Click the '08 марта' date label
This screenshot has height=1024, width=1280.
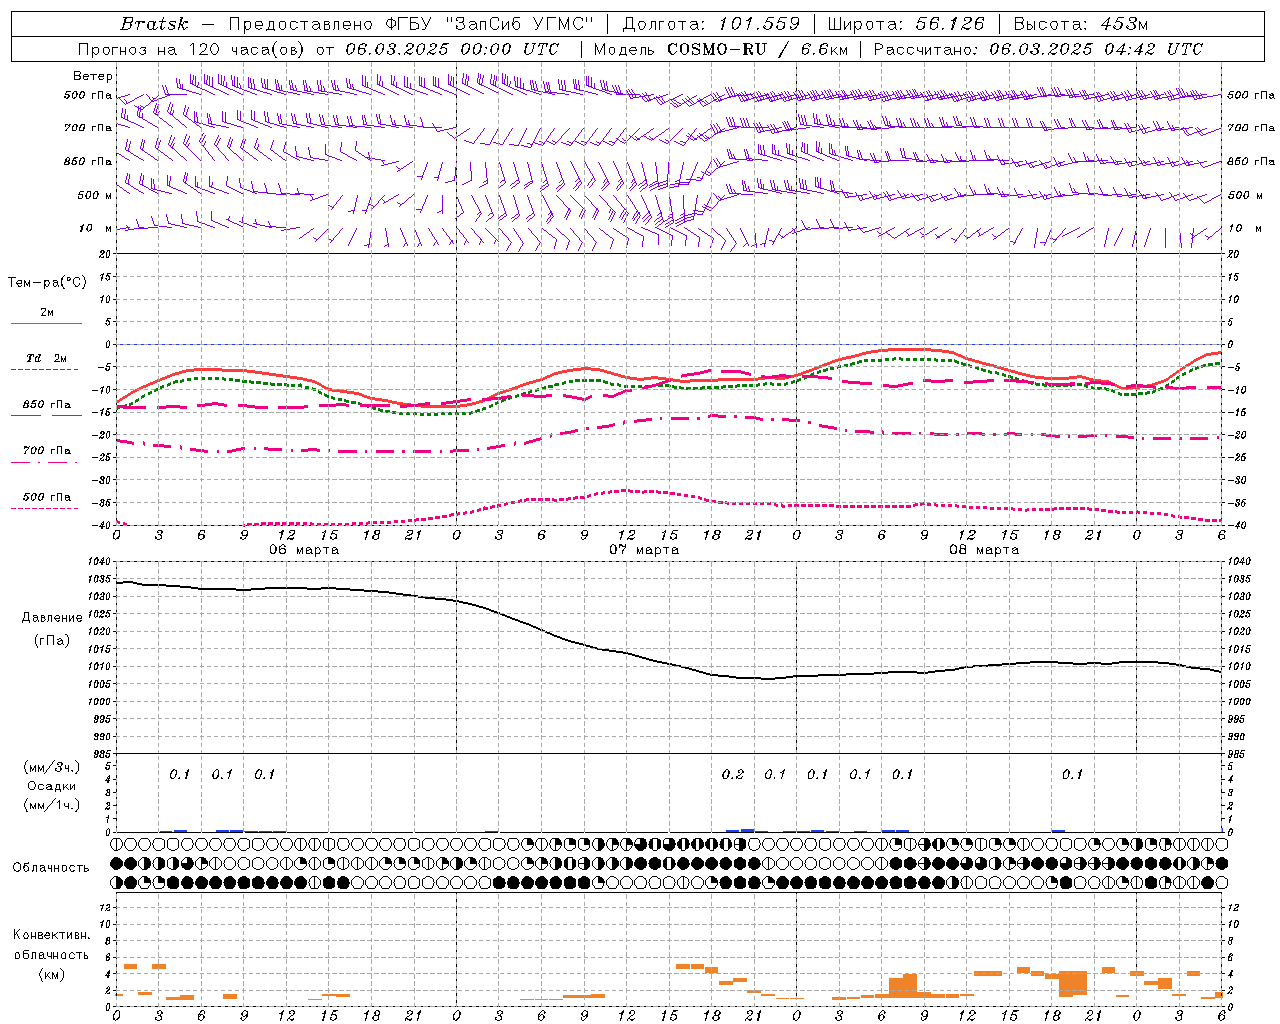tap(984, 549)
